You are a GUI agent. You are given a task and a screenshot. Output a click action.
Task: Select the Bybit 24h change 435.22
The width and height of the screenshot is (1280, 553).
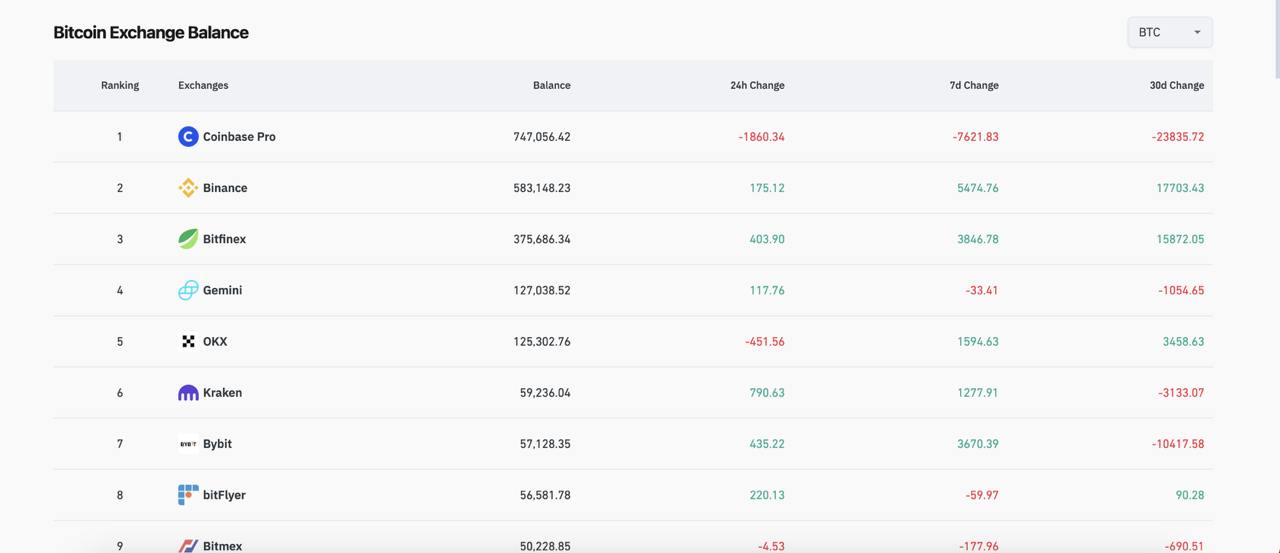pos(767,443)
